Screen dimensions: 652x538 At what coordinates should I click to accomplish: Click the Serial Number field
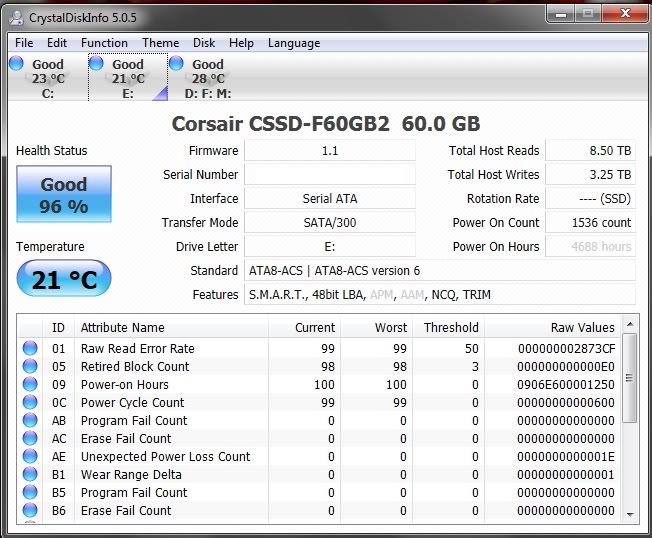point(329,175)
